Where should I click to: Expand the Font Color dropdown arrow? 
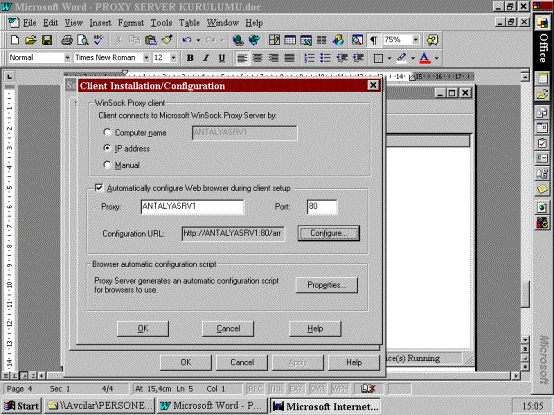436,58
